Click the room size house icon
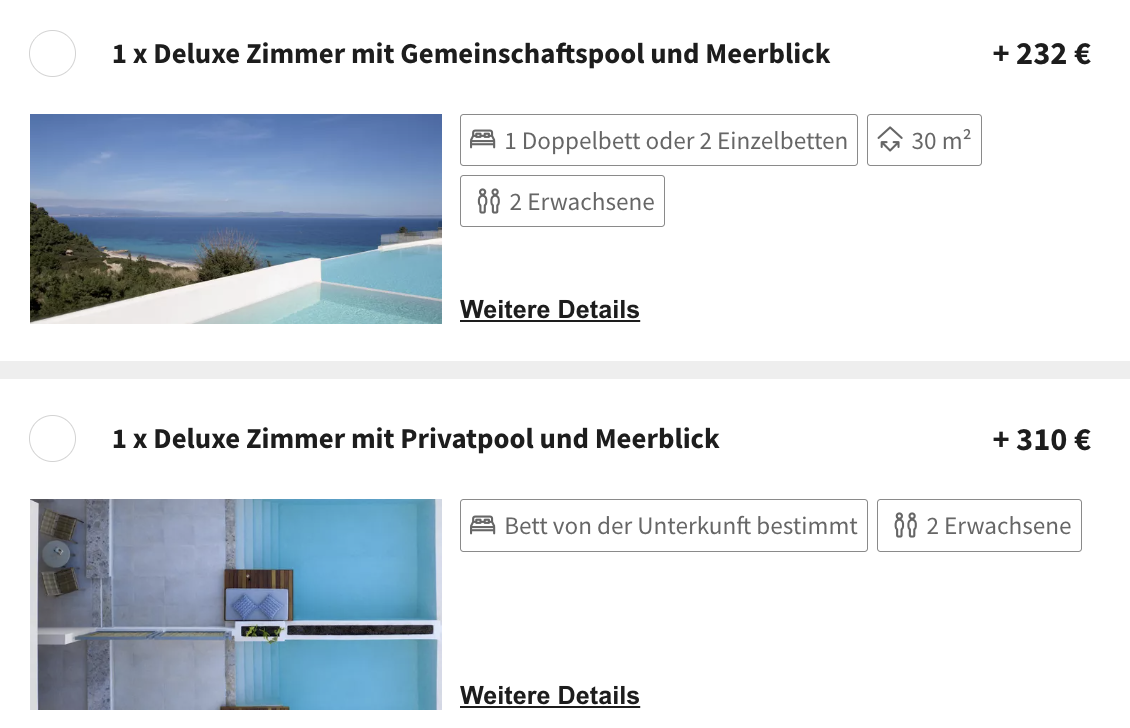 click(x=890, y=139)
